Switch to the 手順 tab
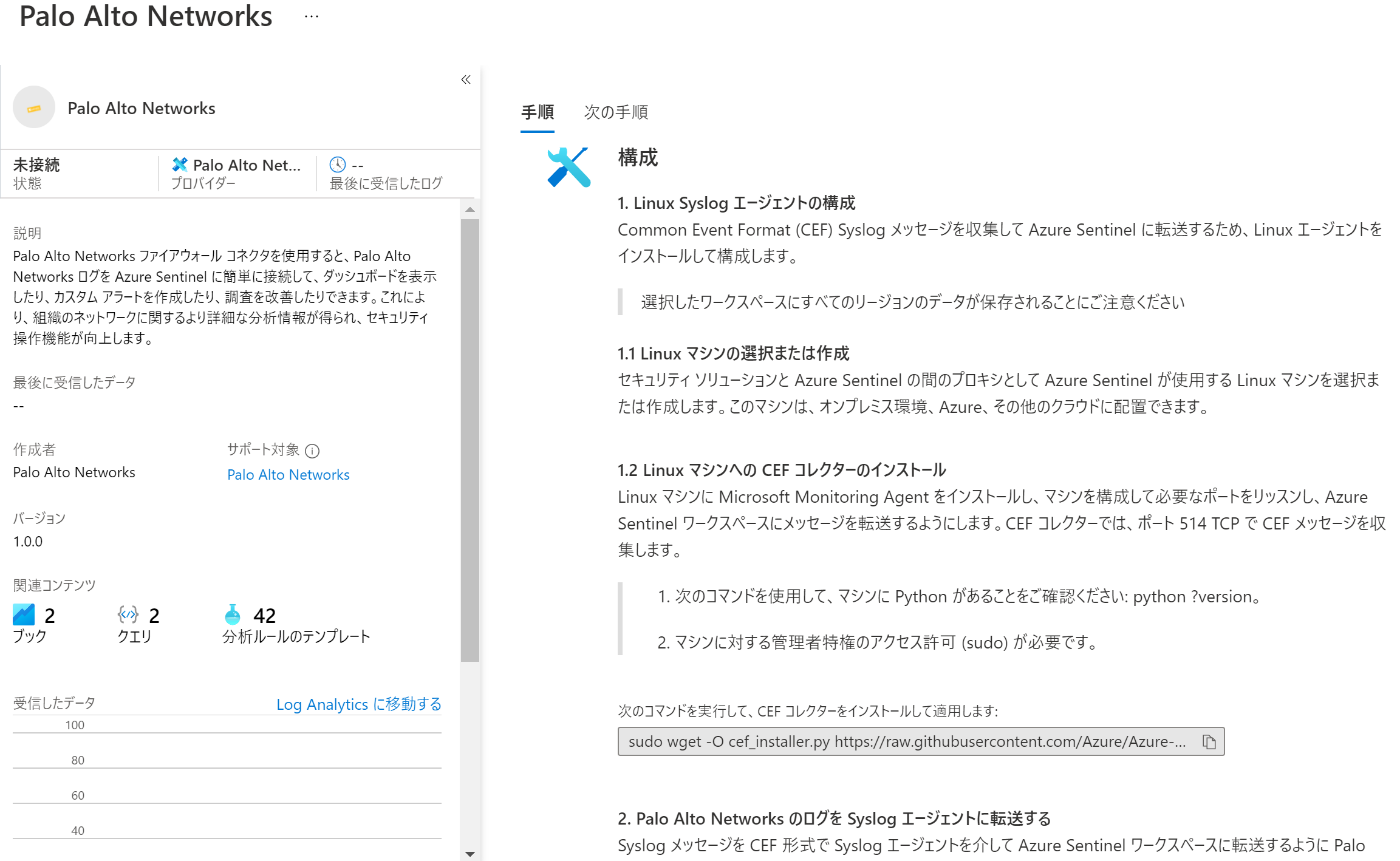 tap(538, 112)
